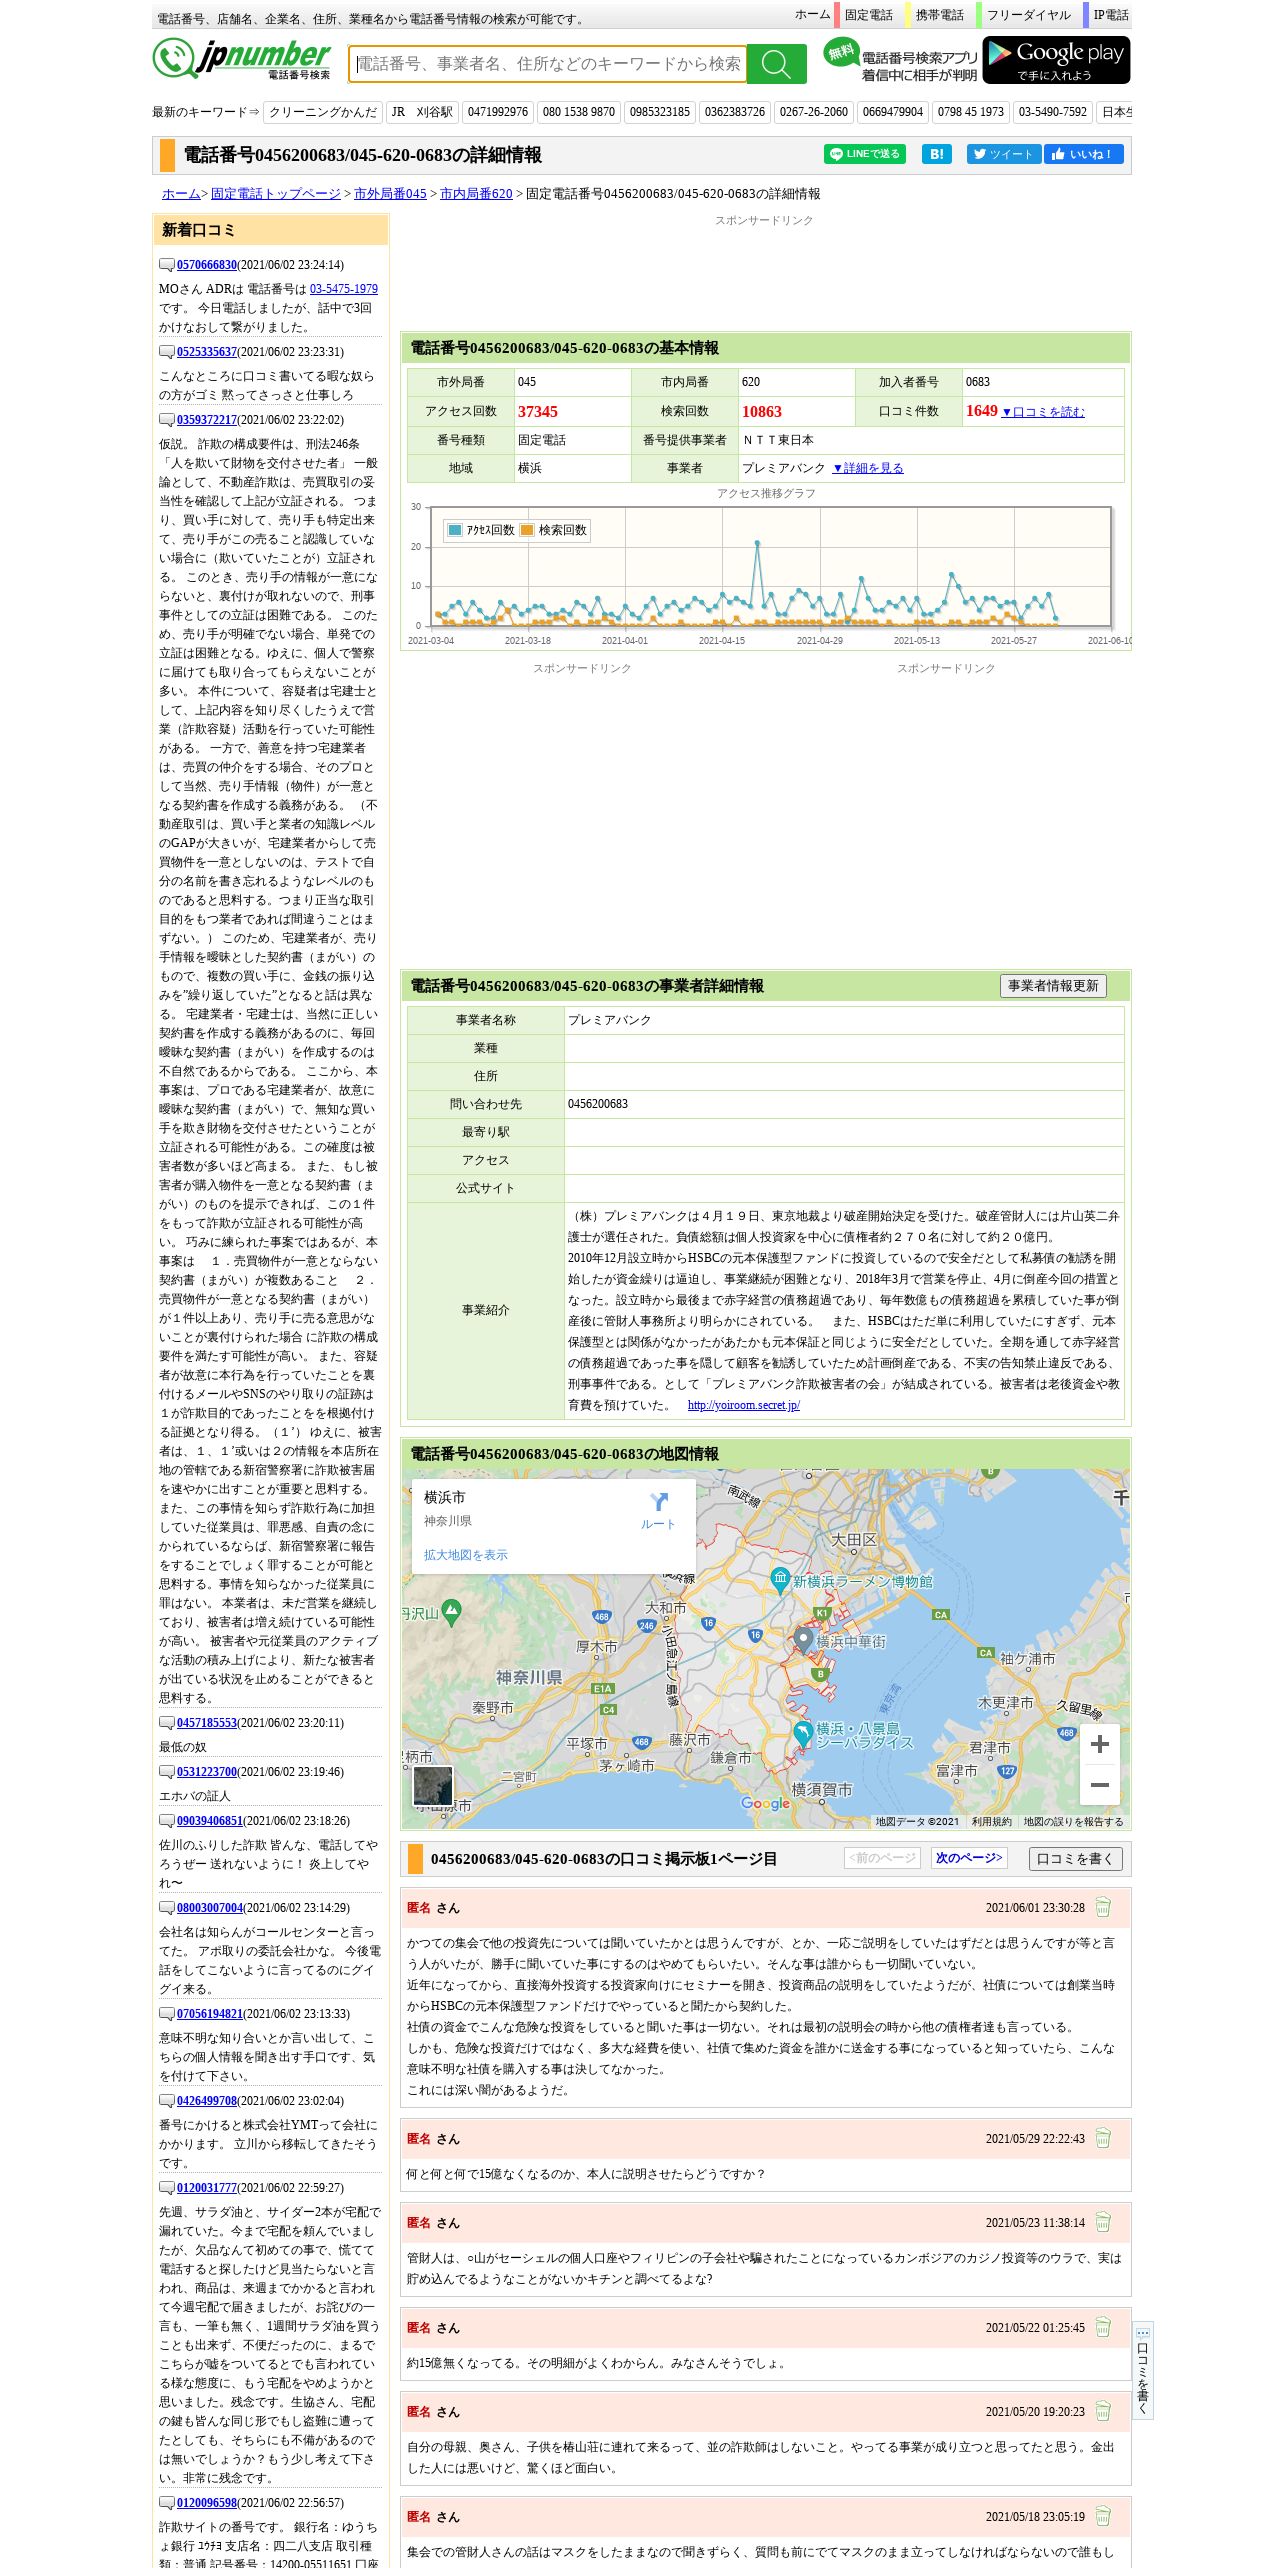Zoom in the map with plus button
1284x2568 pixels.
tap(1100, 1744)
